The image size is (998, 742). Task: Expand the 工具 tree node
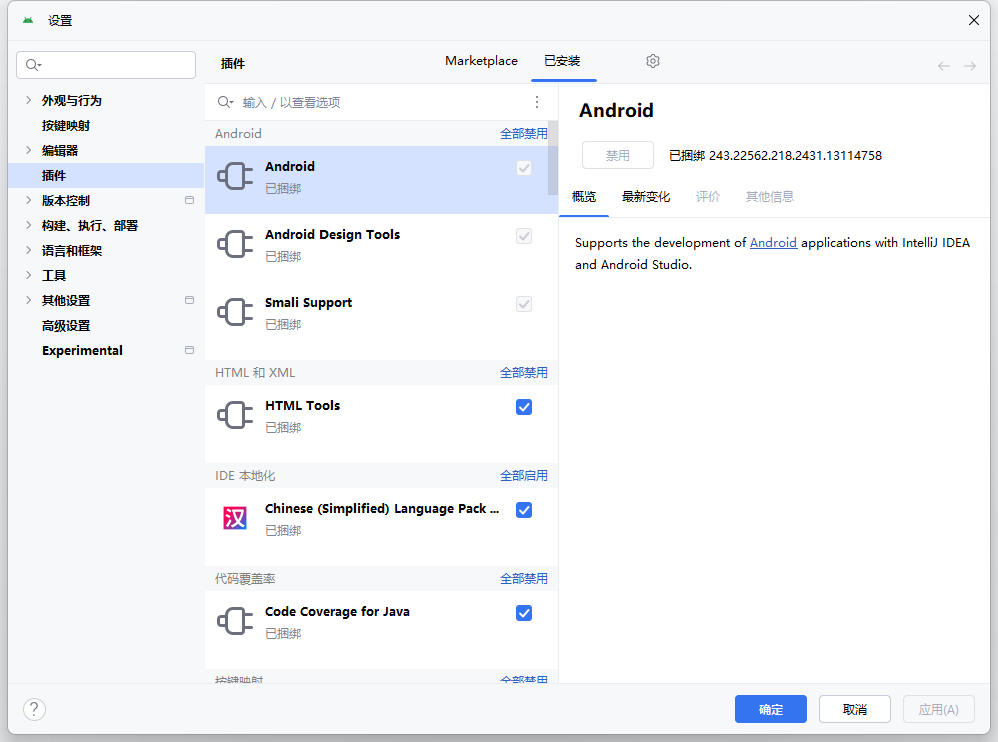coord(29,275)
